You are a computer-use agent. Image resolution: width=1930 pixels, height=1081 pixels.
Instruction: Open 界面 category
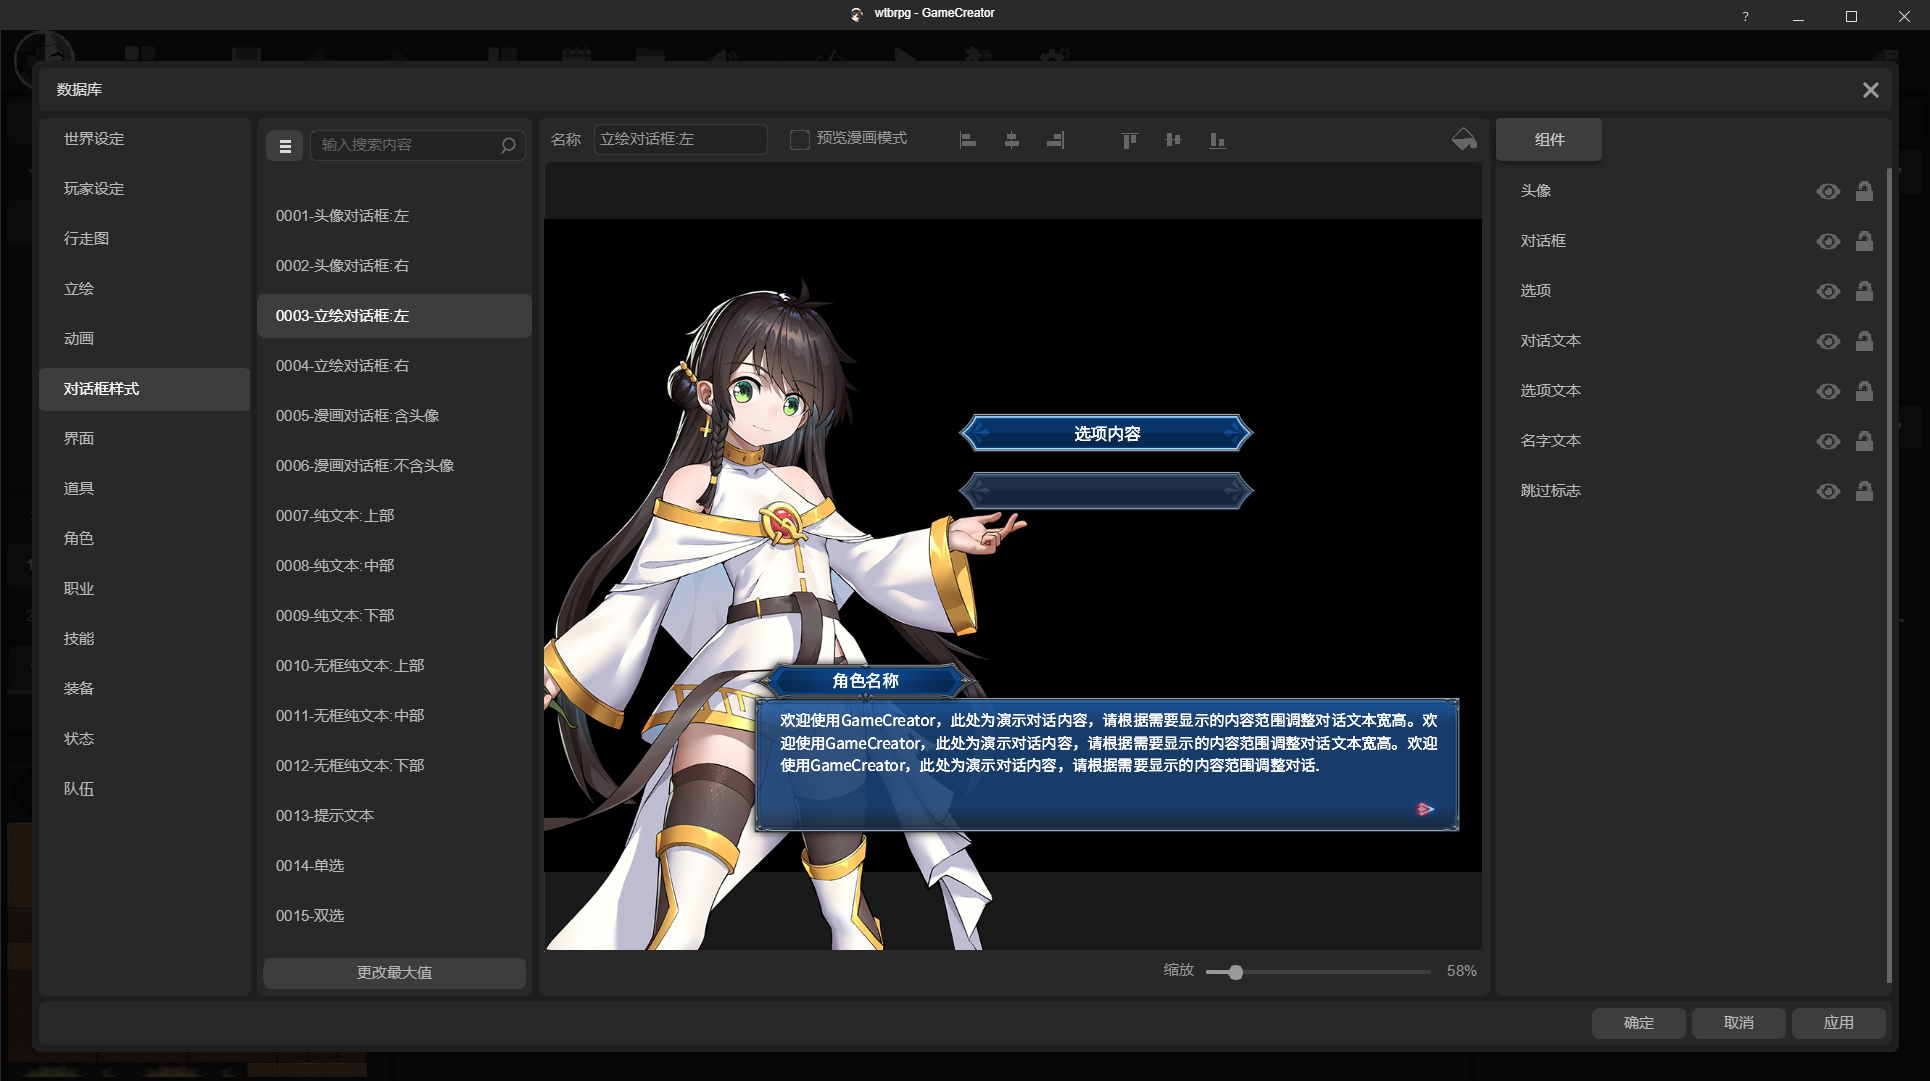[144, 439]
